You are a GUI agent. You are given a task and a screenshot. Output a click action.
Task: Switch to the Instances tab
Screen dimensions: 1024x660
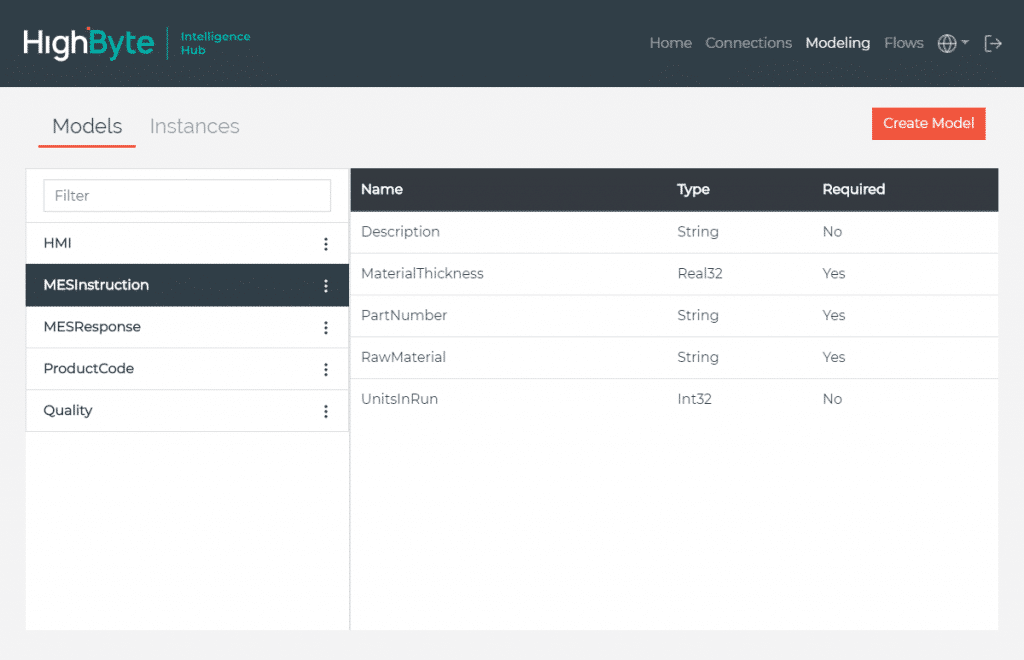194,126
